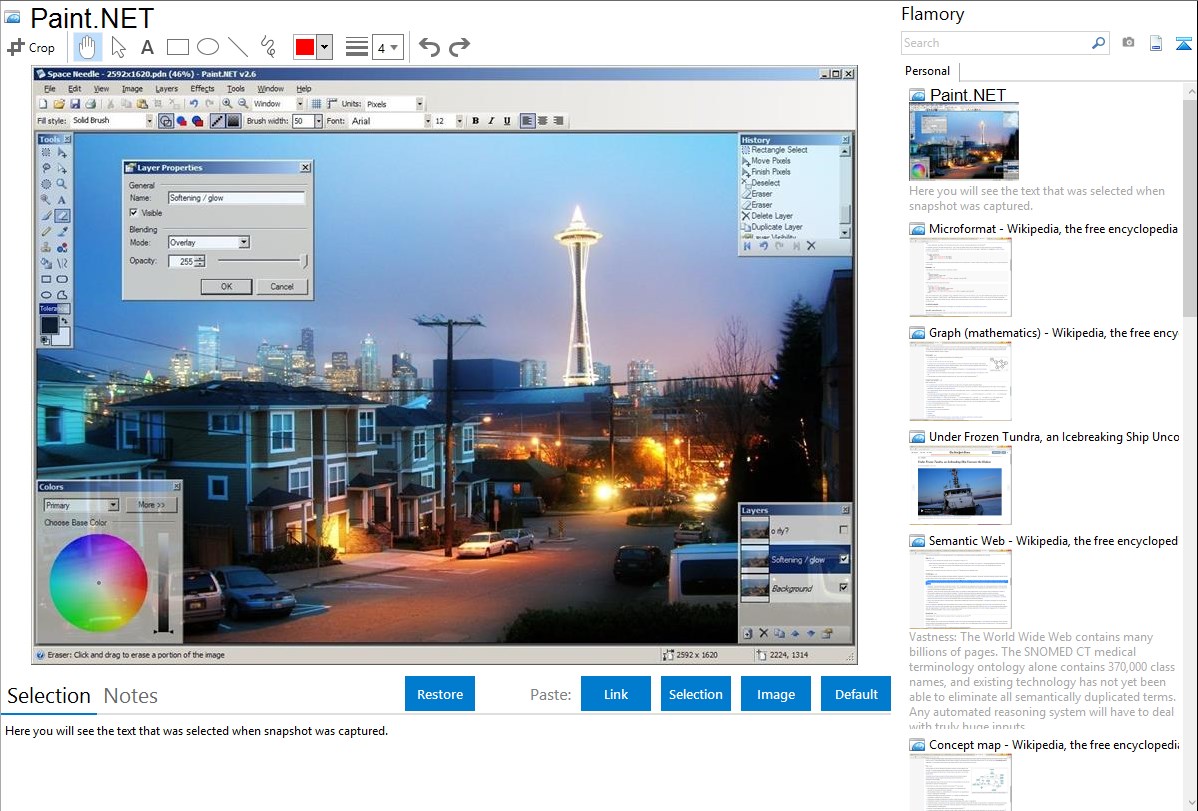Click the camera capture icon

point(1128,43)
